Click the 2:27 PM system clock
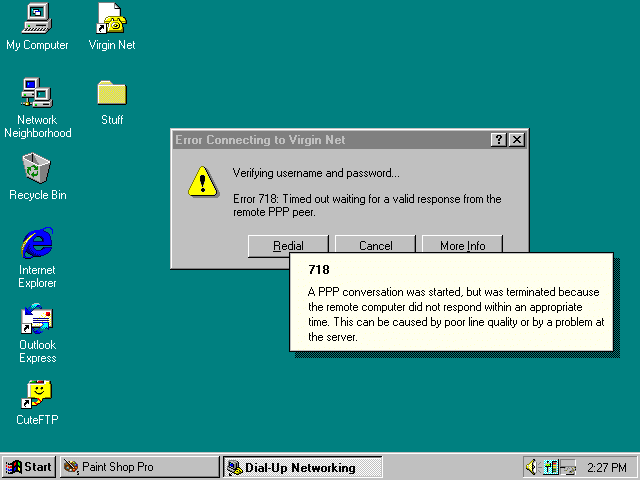 click(x=607, y=467)
